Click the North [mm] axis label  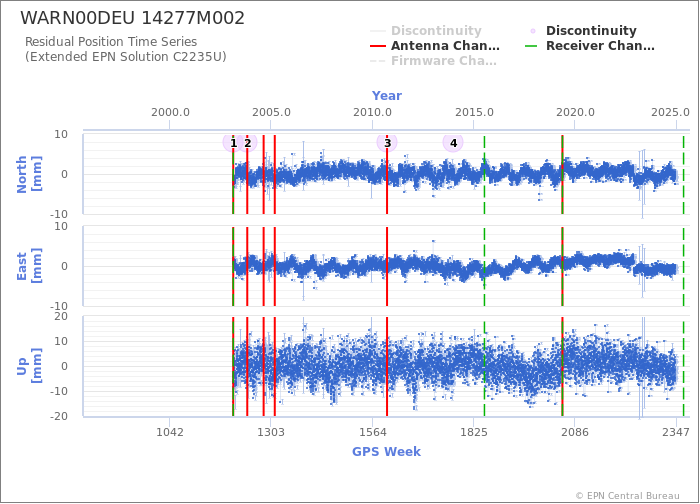pyautogui.click(x=29, y=174)
